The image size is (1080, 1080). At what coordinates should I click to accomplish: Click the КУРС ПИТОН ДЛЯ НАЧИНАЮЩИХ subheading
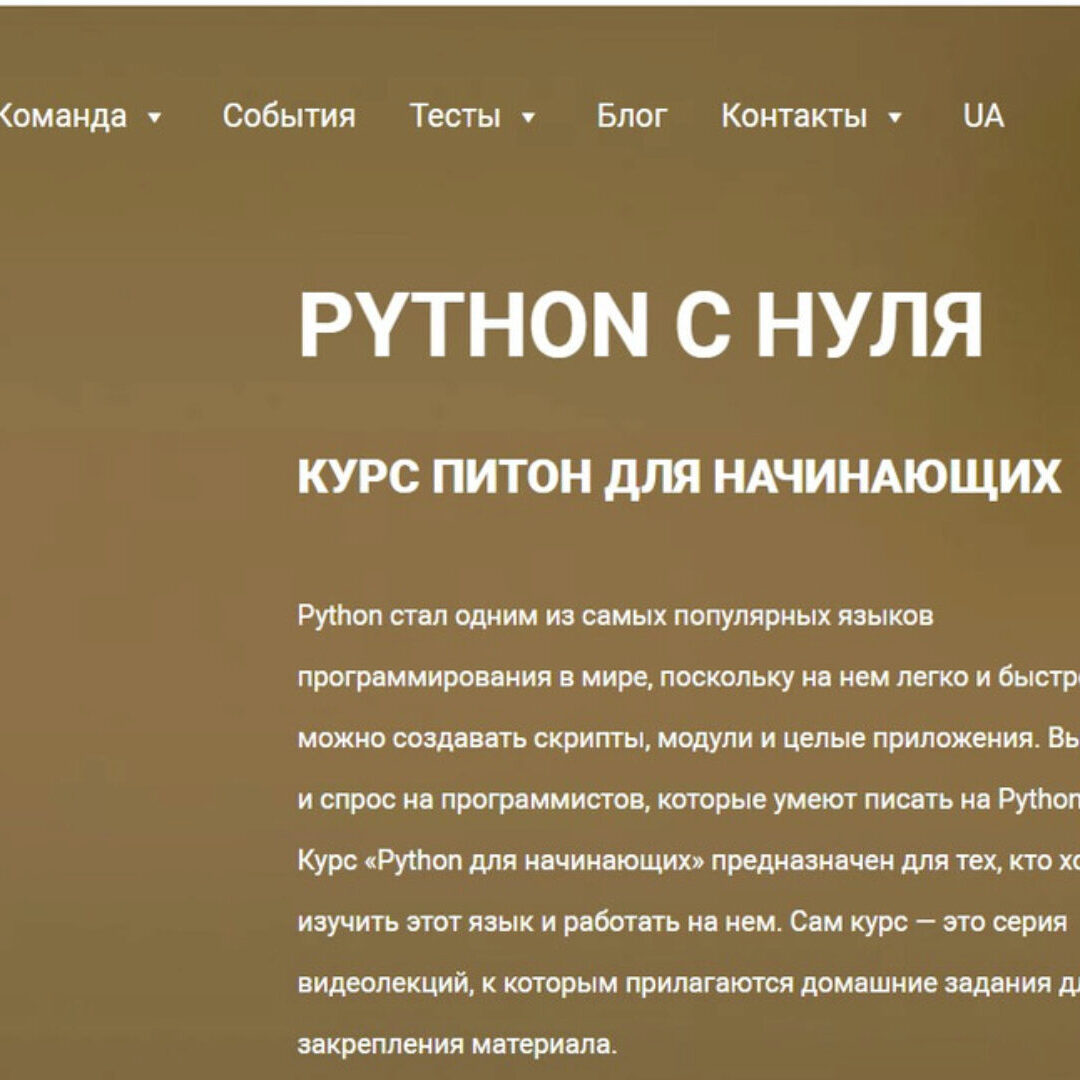point(678,477)
